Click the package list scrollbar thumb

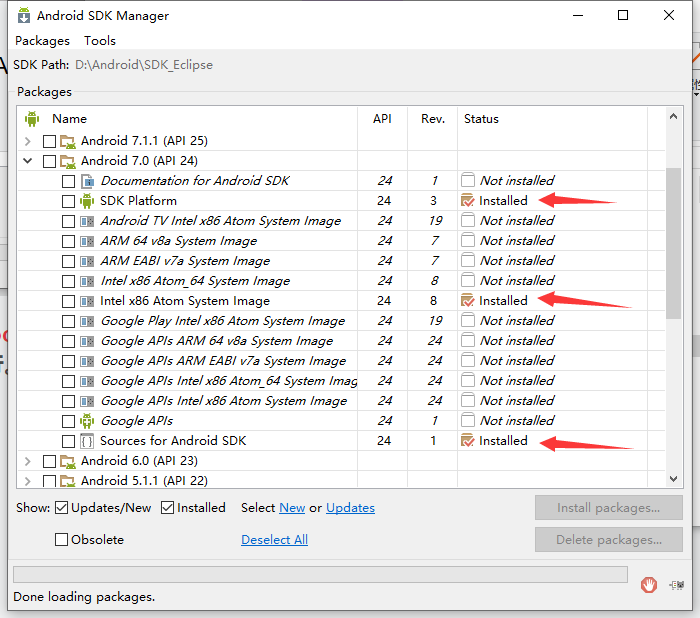pos(674,243)
